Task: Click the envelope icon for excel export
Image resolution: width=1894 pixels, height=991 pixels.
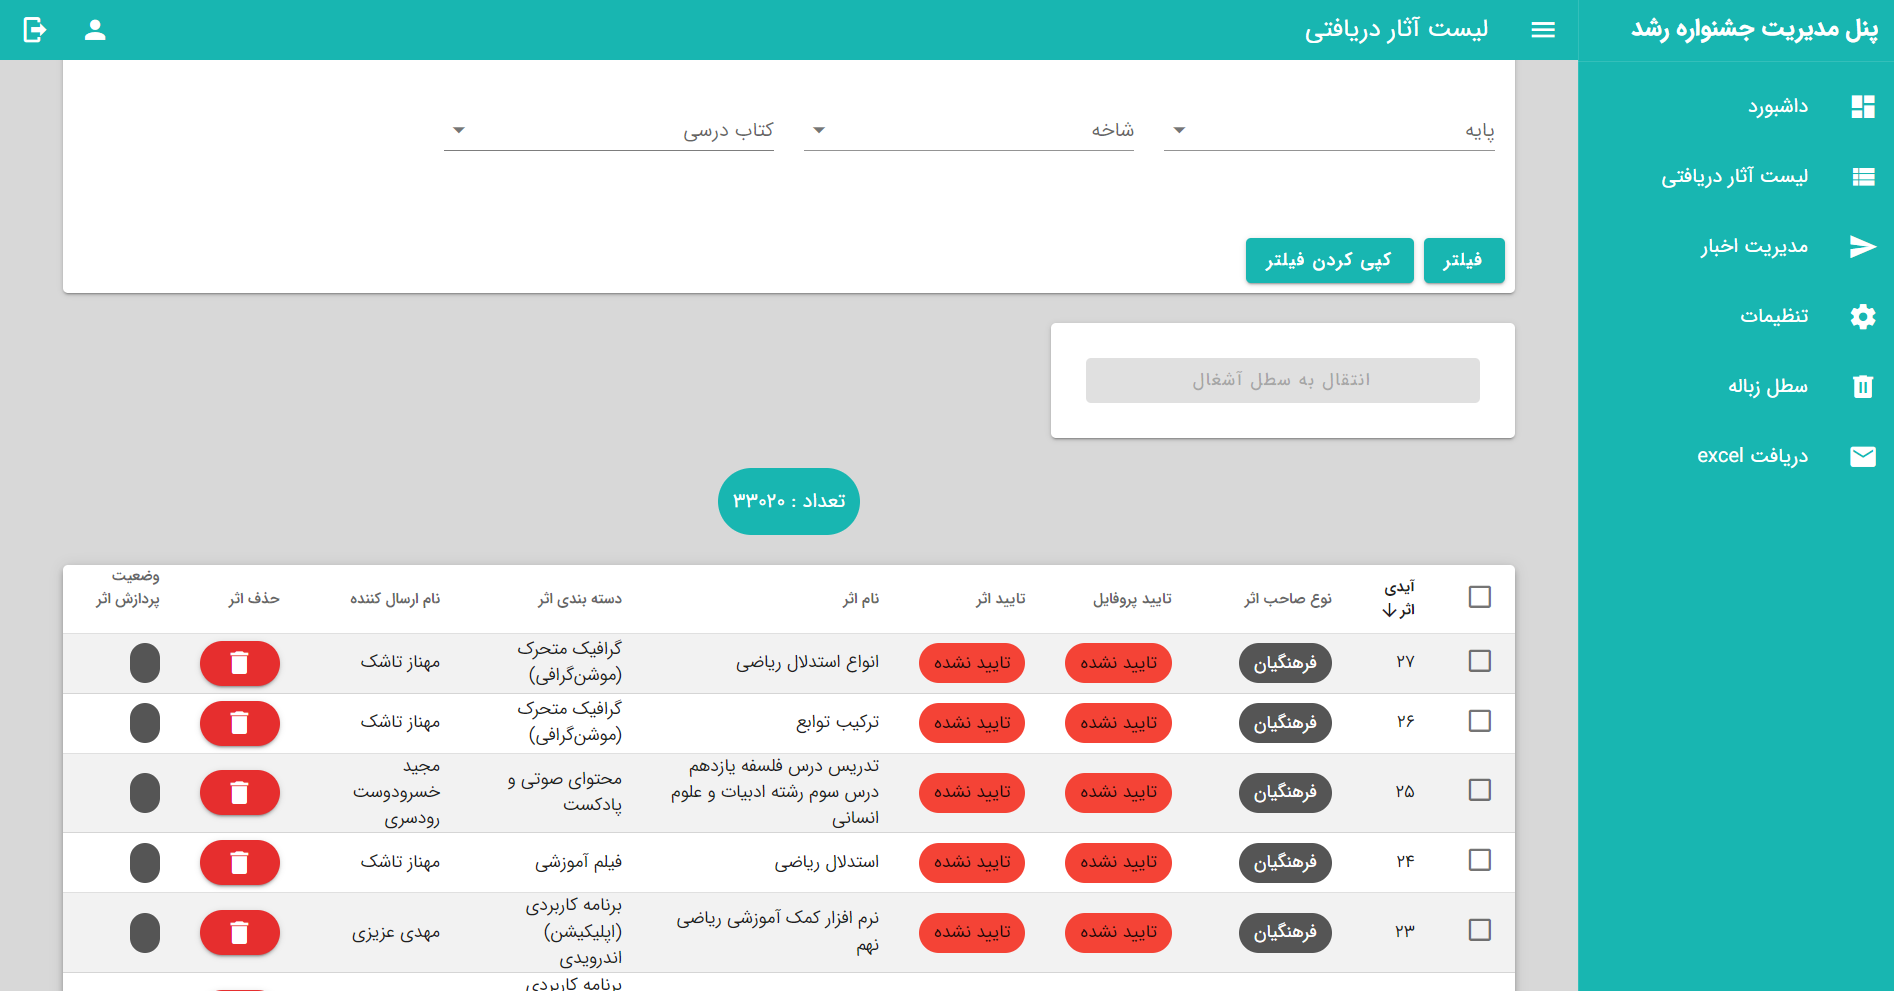Action: click(1862, 457)
